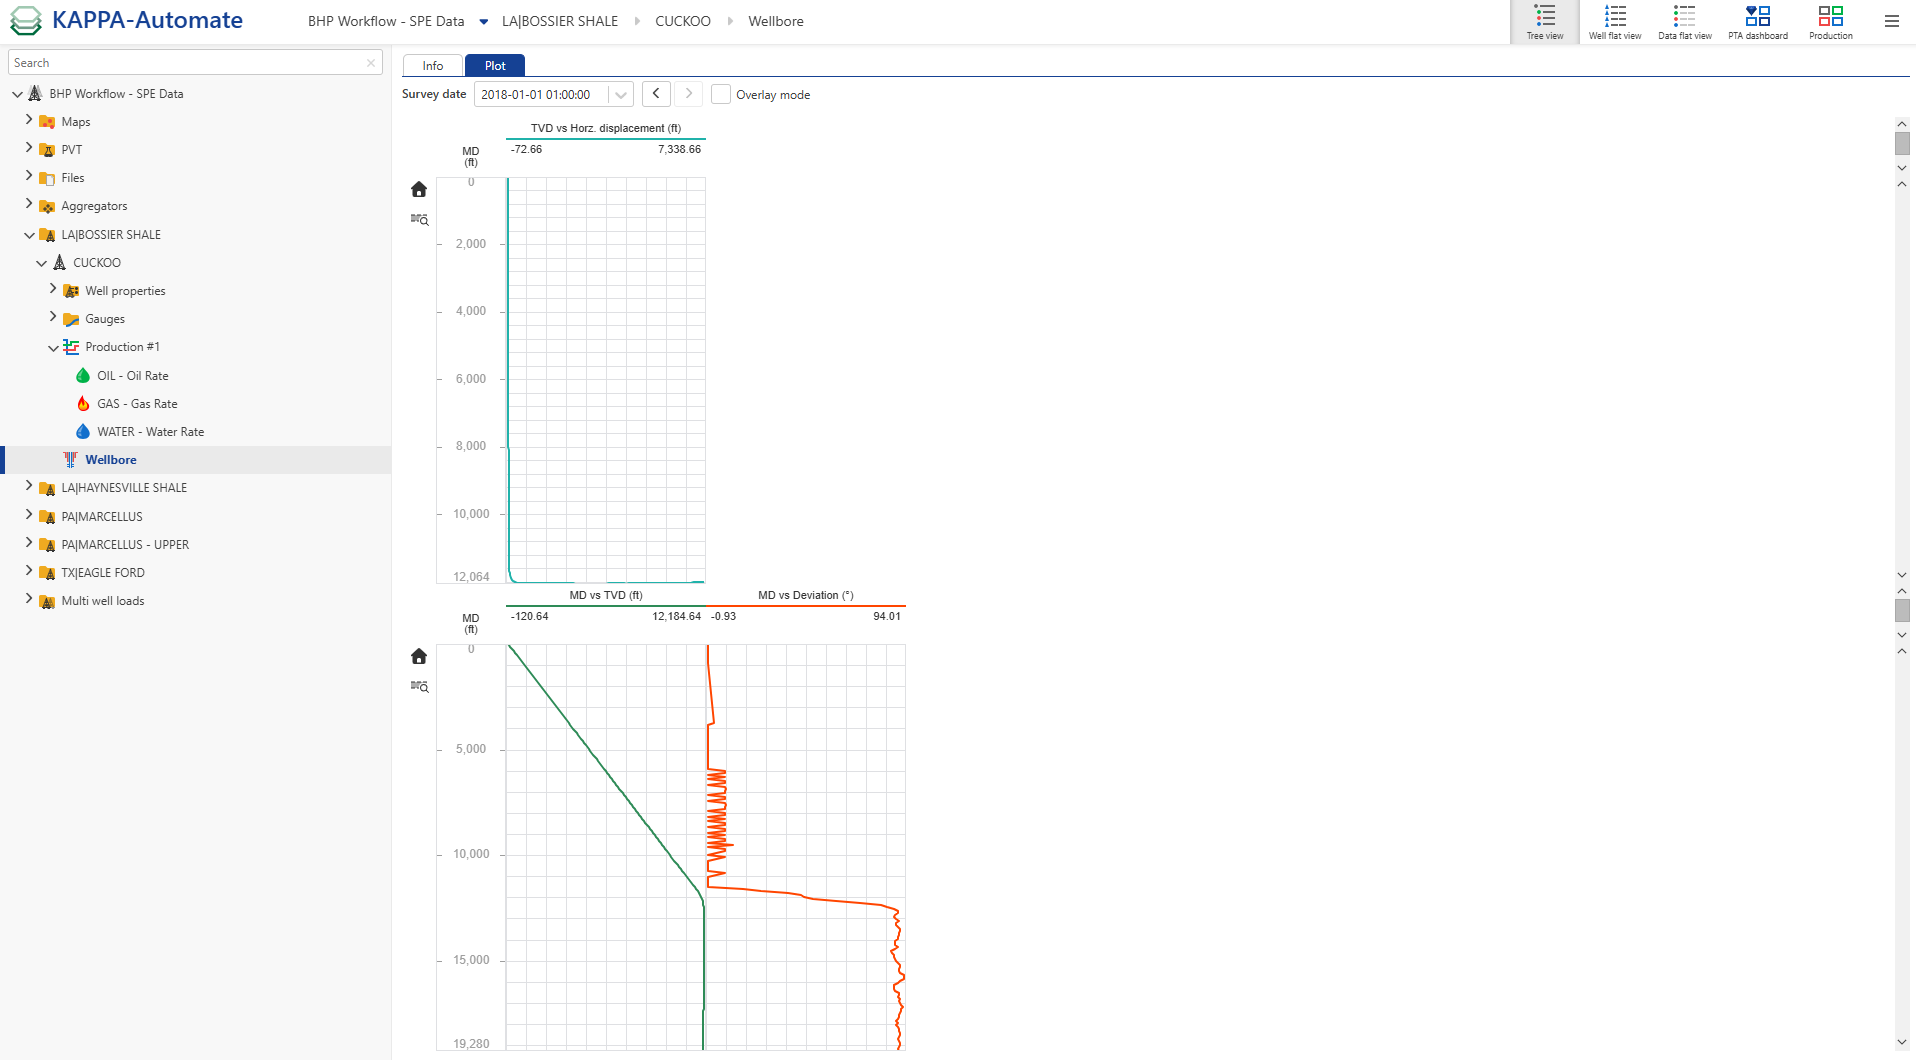Click the CUCKOO breadcrumb link
The image size is (1916, 1060).
coord(682,21)
